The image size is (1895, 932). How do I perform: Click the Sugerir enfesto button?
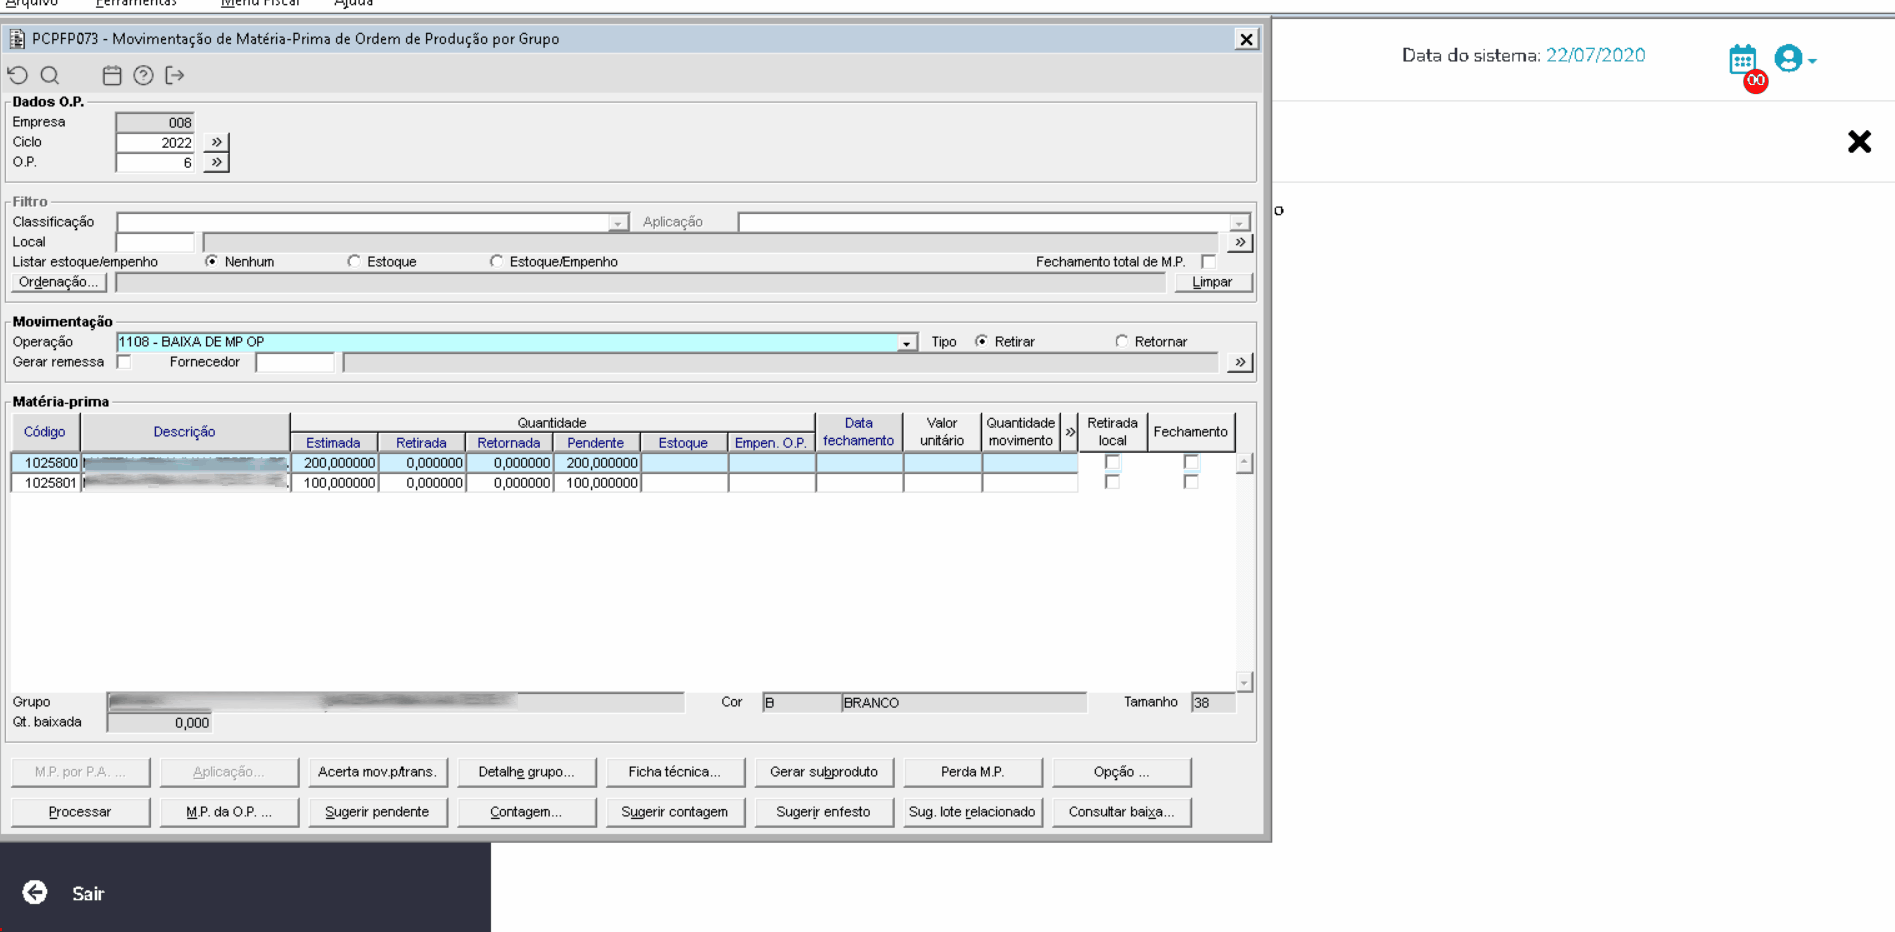click(x=823, y=812)
